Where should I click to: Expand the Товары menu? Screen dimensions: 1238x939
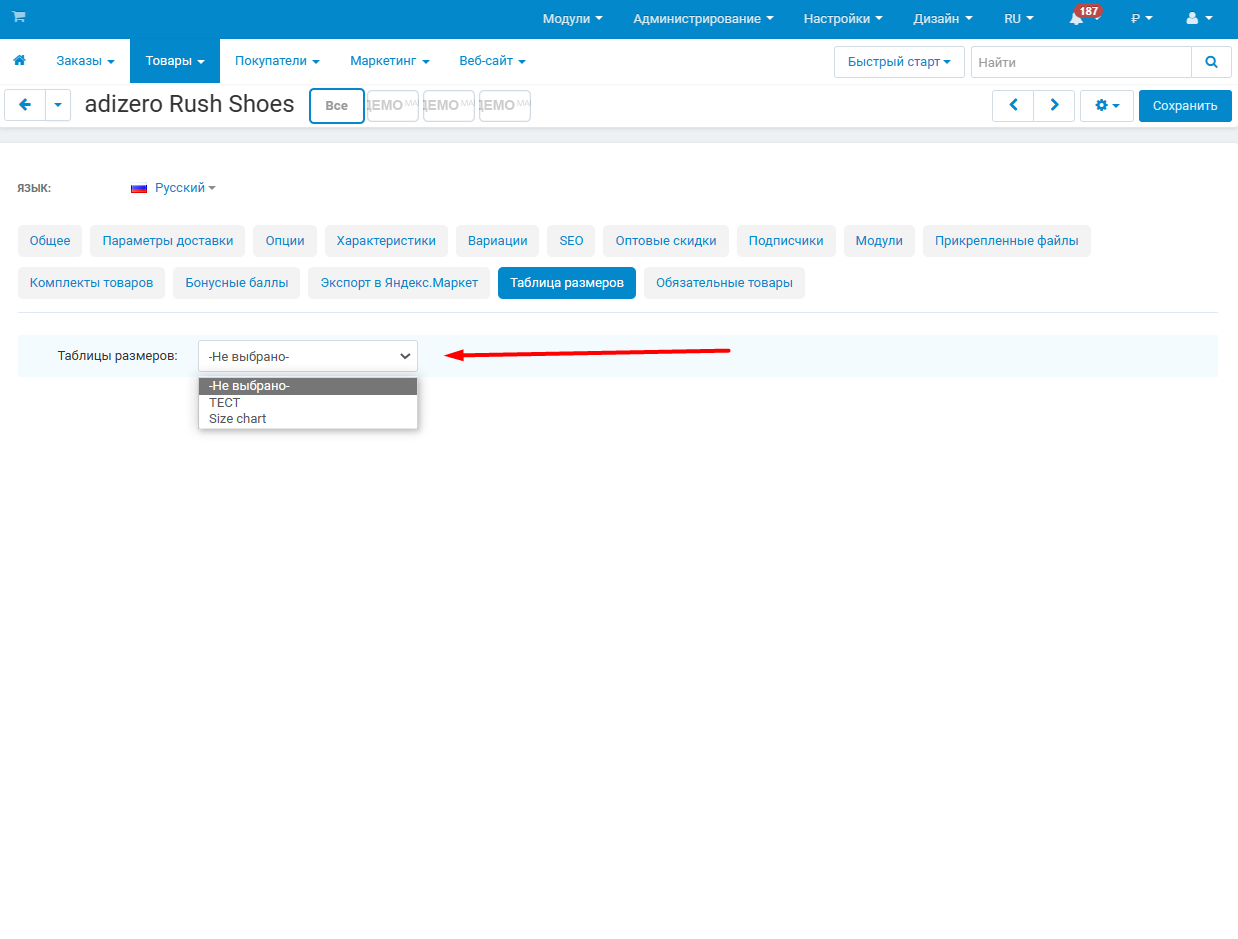tap(175, 61)
